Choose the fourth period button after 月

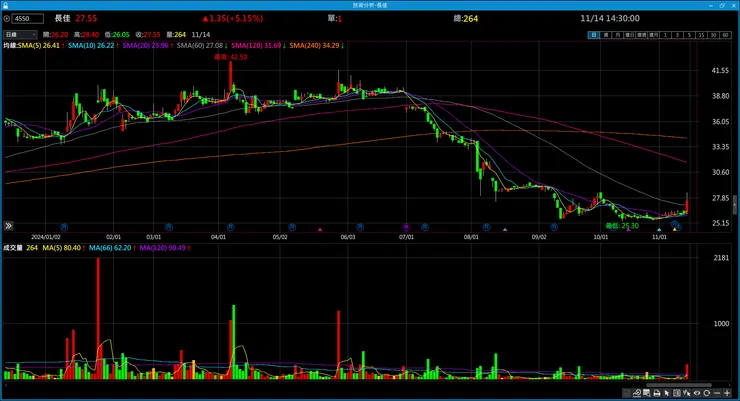pyautogui.click(x=630, y=35)
